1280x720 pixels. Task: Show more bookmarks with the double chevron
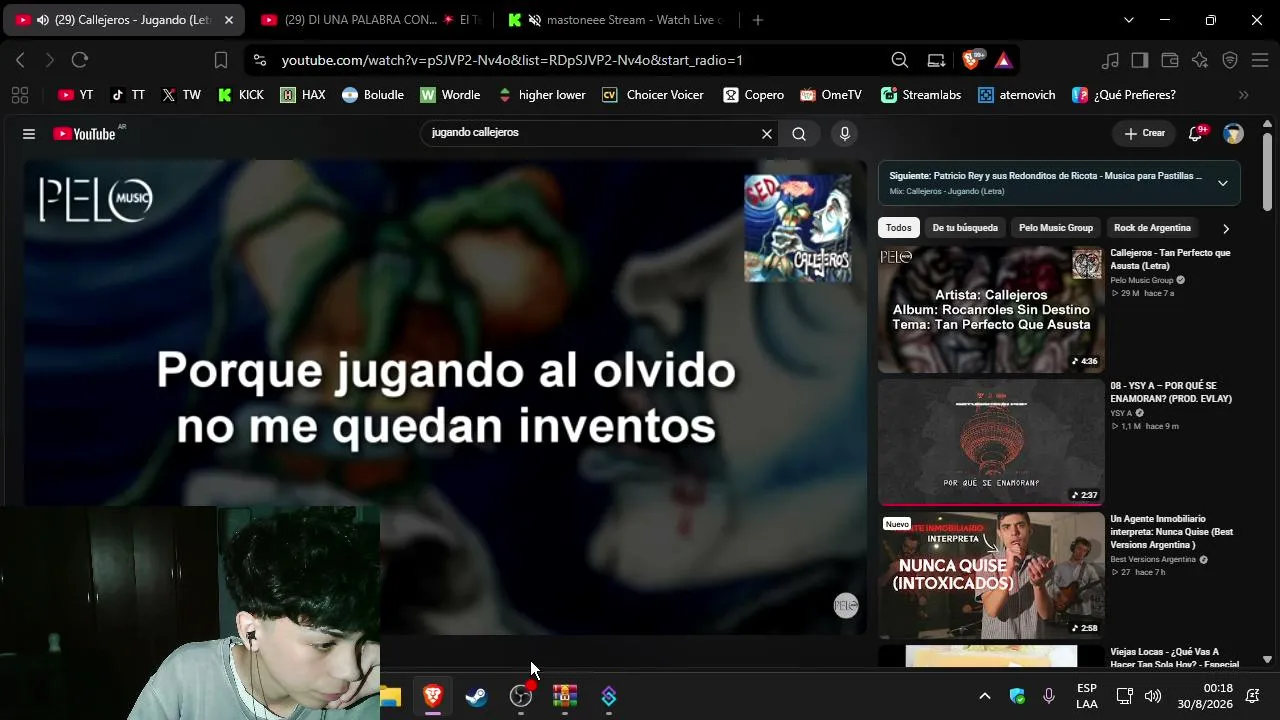pyautogui.click(x=1244, y=95)
